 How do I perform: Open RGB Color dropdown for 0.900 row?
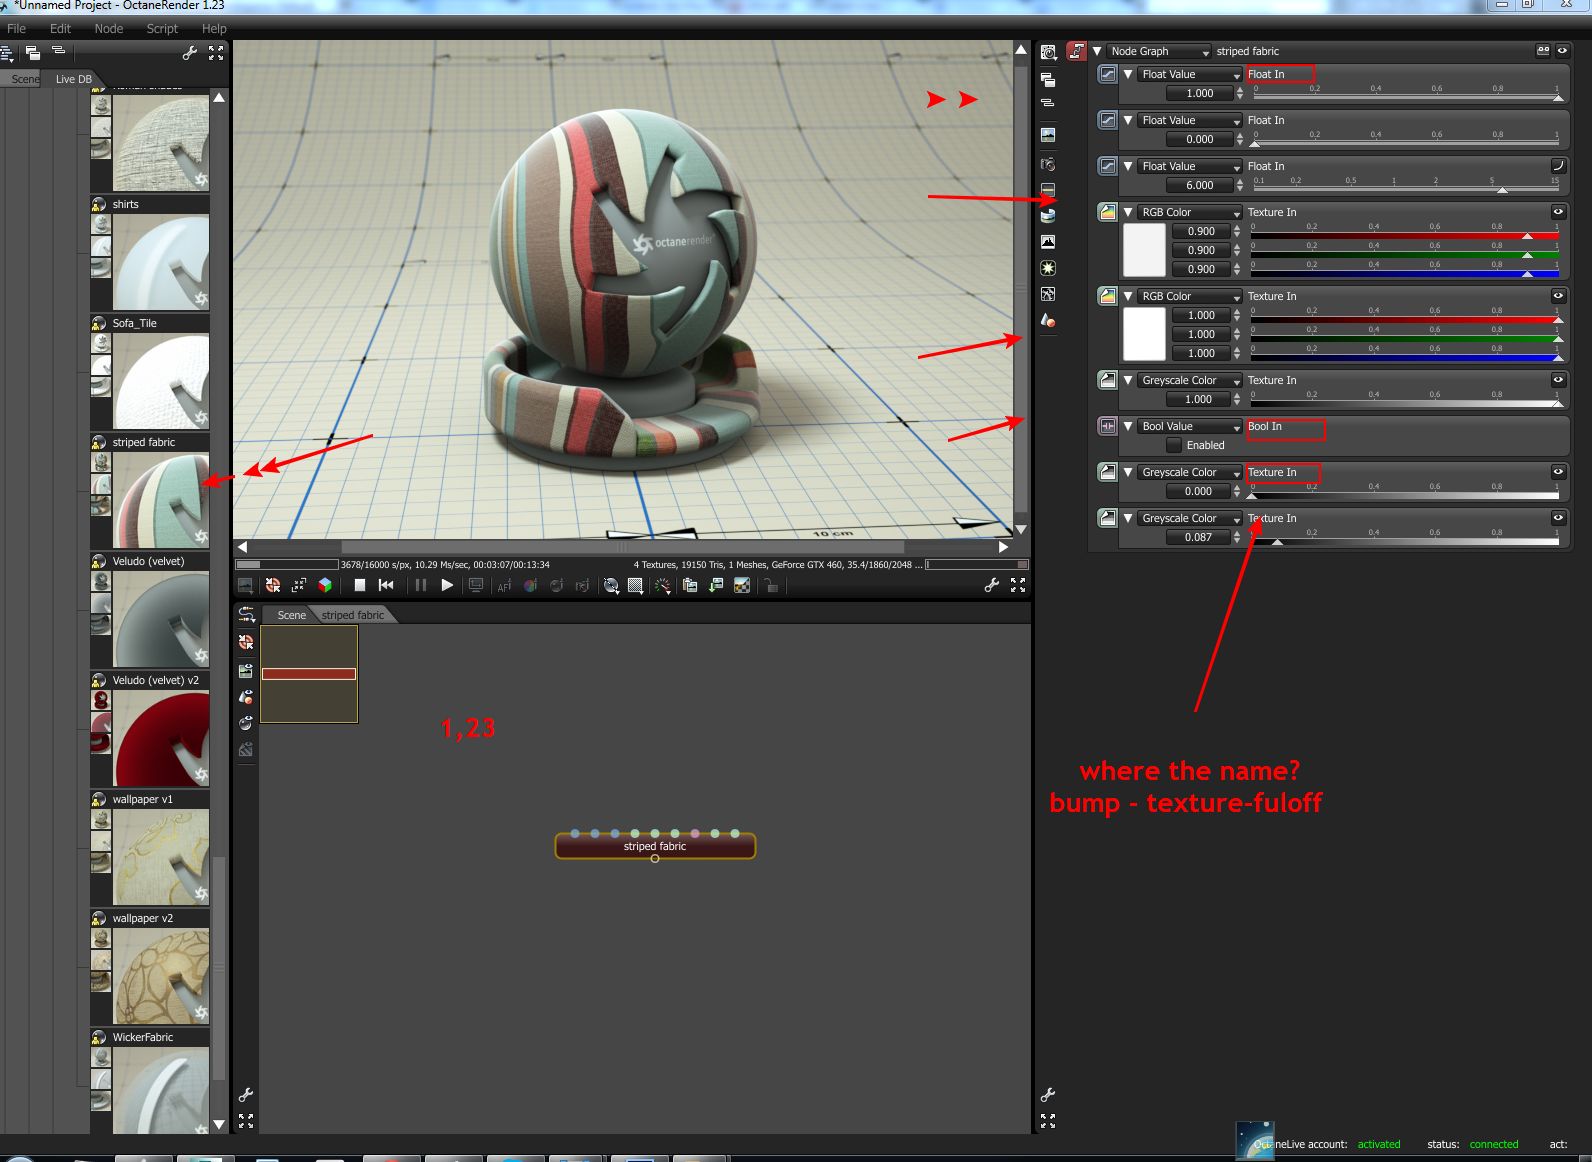tap(1190, 212)
